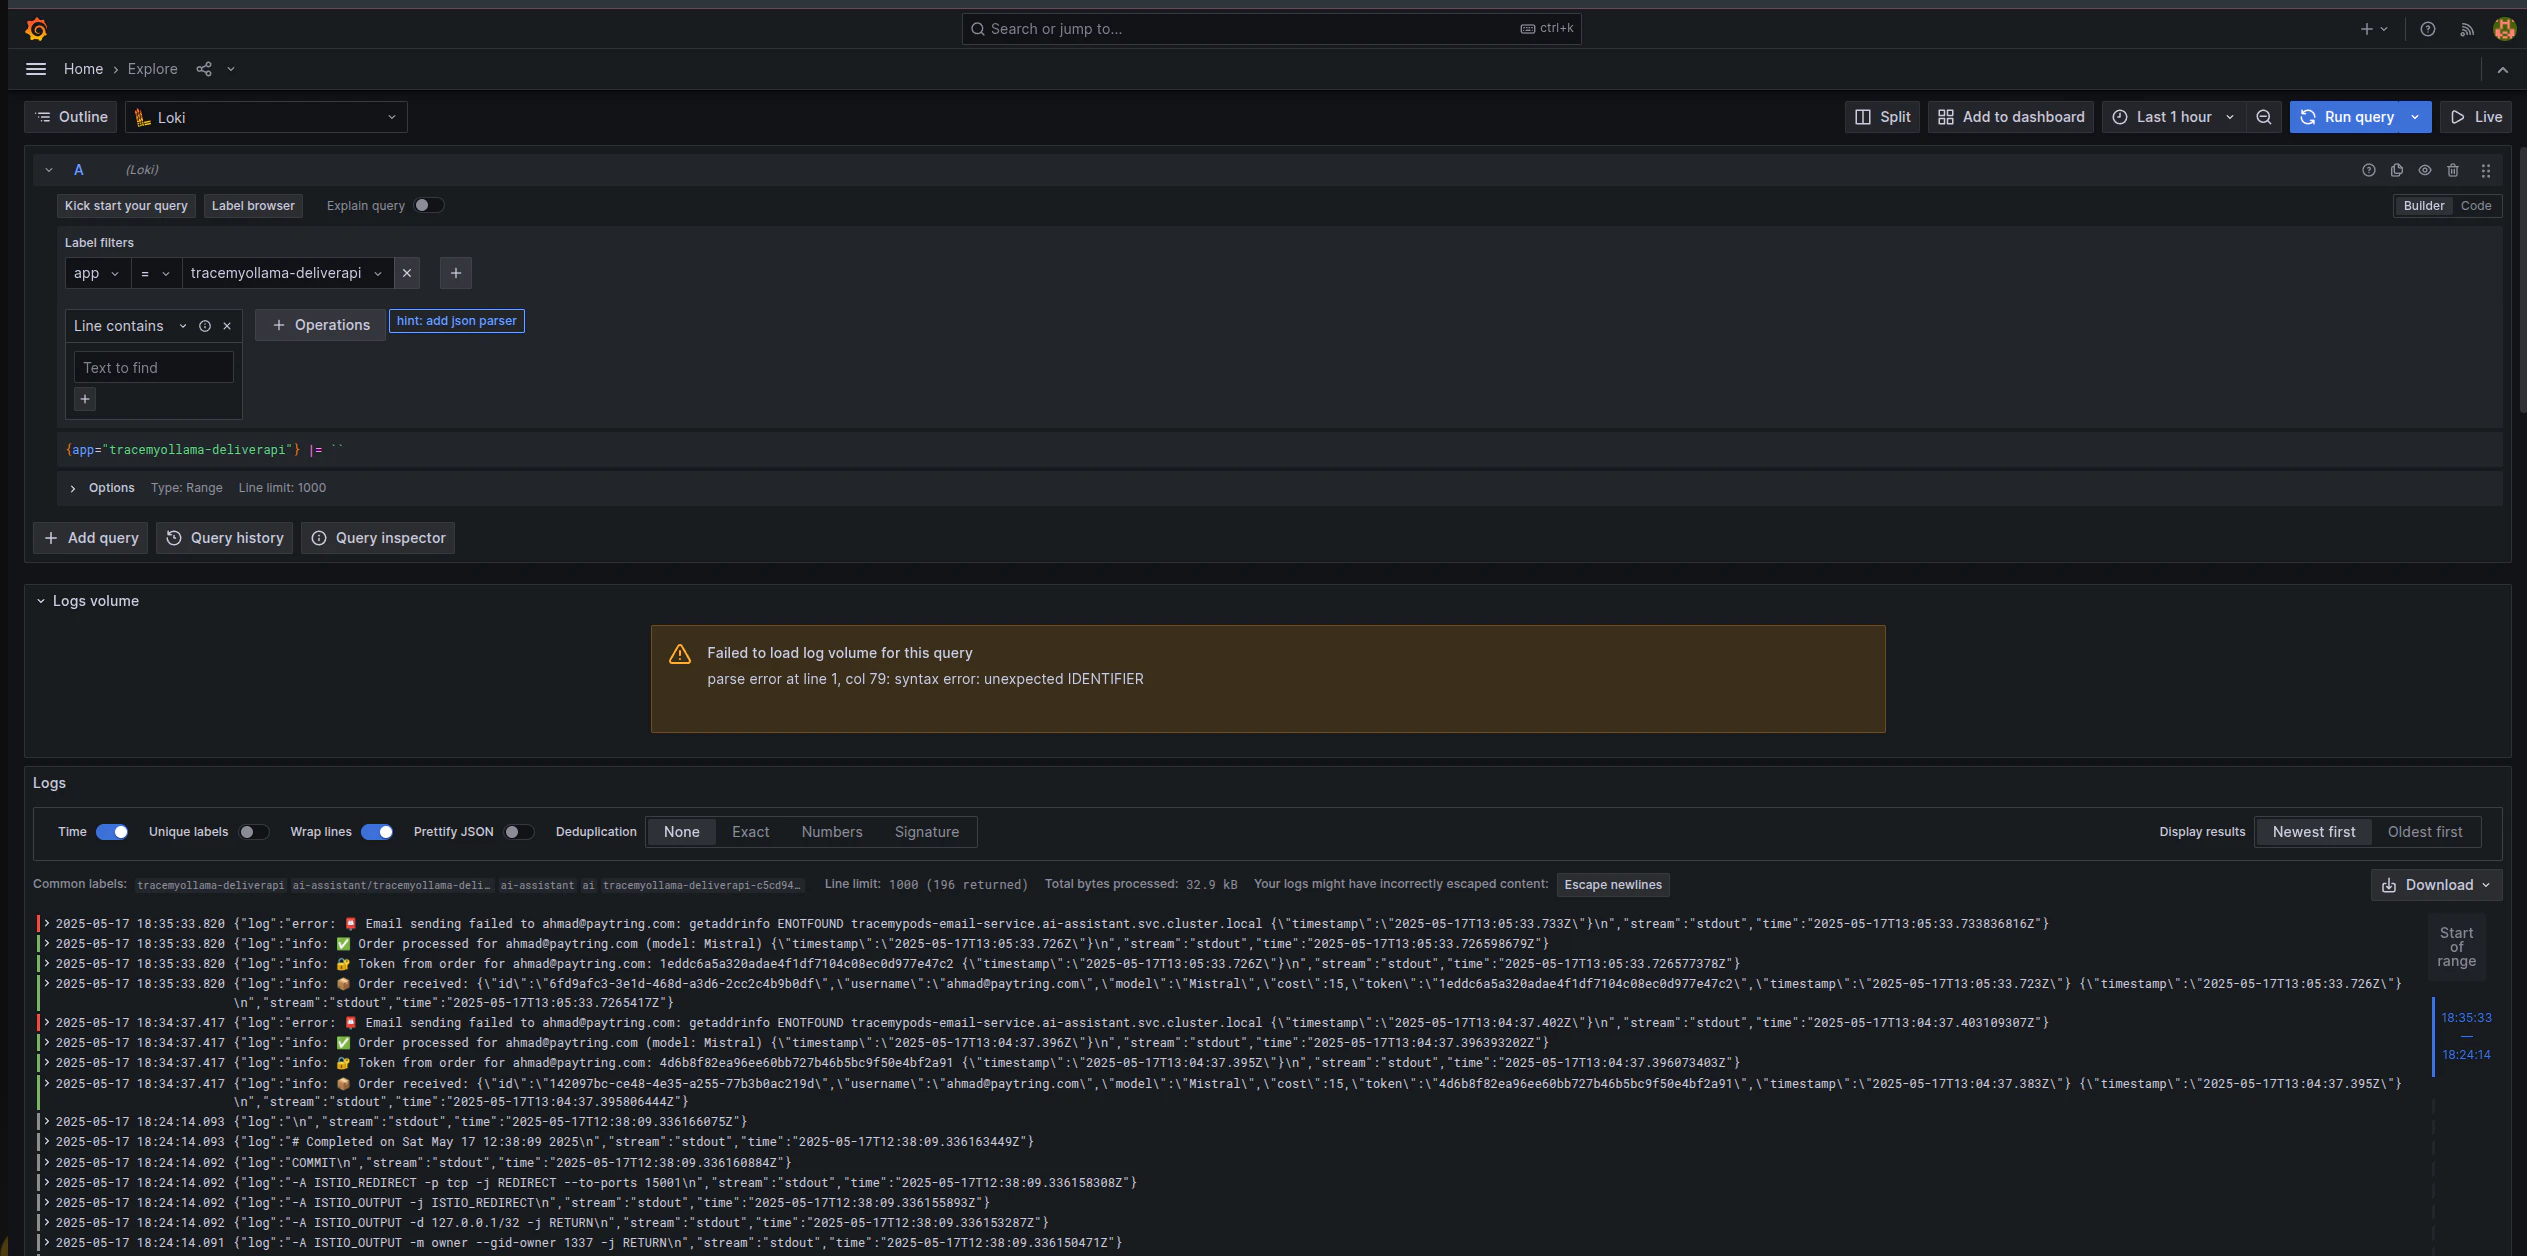The width and height of the screenshot is (2527, 1256).
Task: Select Exact deduplication option
Action: point(750,832)
